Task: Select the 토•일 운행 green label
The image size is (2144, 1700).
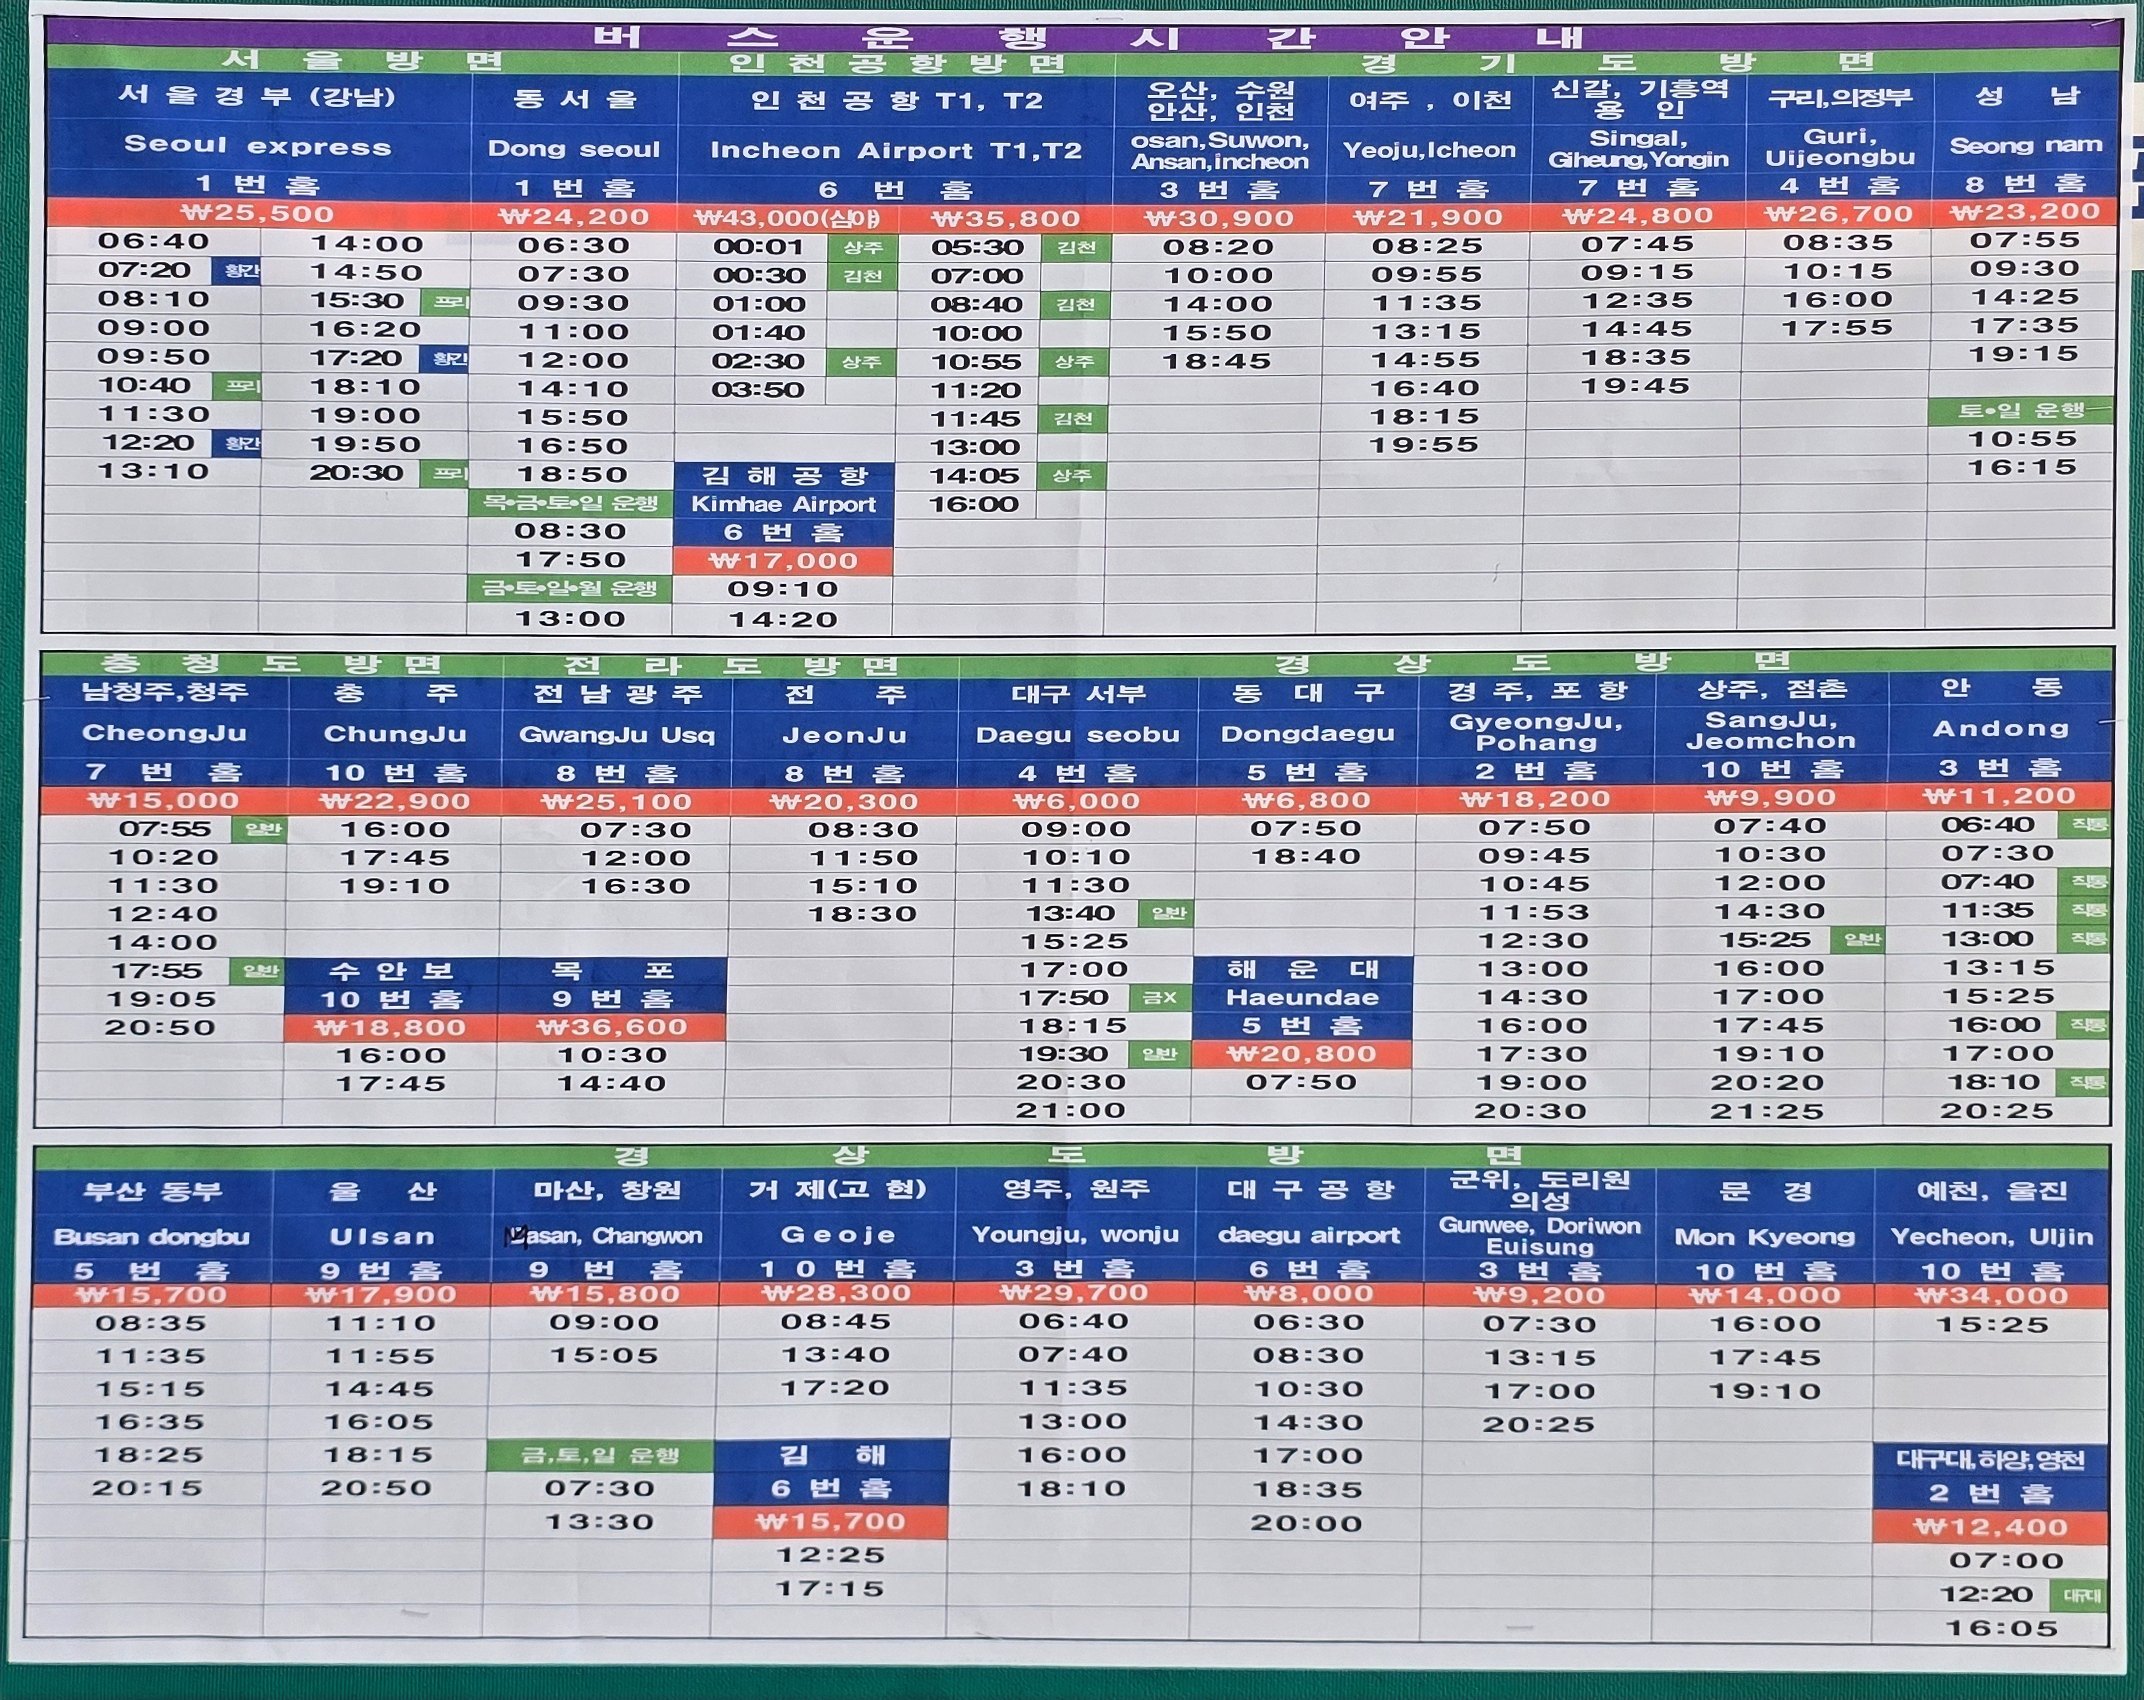Action: (2020, 411)
